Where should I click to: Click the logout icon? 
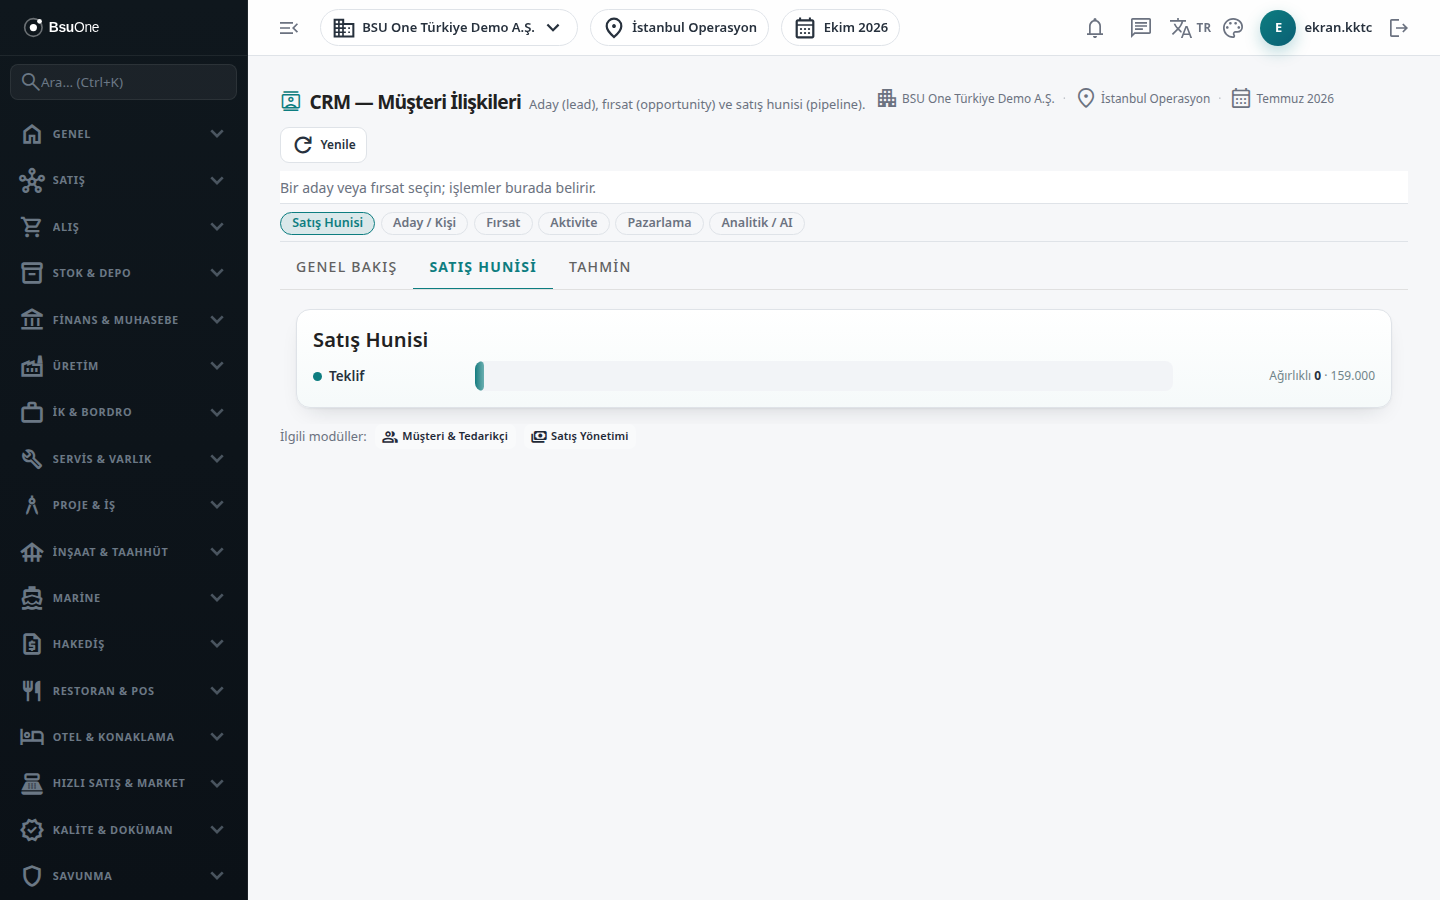pos(1399,28)
